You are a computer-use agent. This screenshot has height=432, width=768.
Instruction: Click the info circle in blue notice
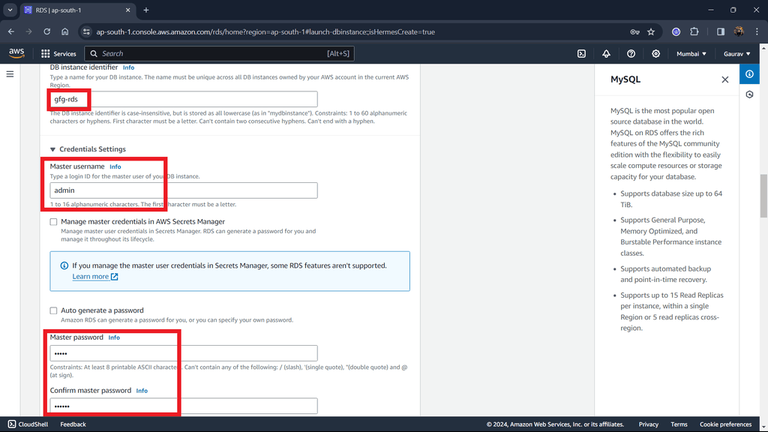[x=64, y=265]
